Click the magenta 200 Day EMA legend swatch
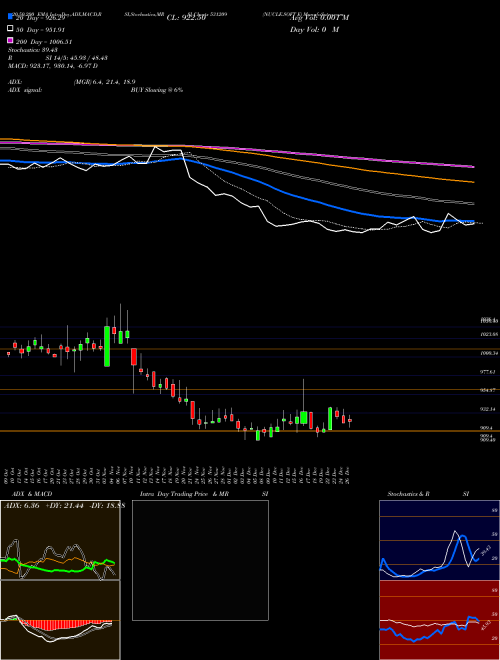The image size is (500, 660). click(11, 41)
